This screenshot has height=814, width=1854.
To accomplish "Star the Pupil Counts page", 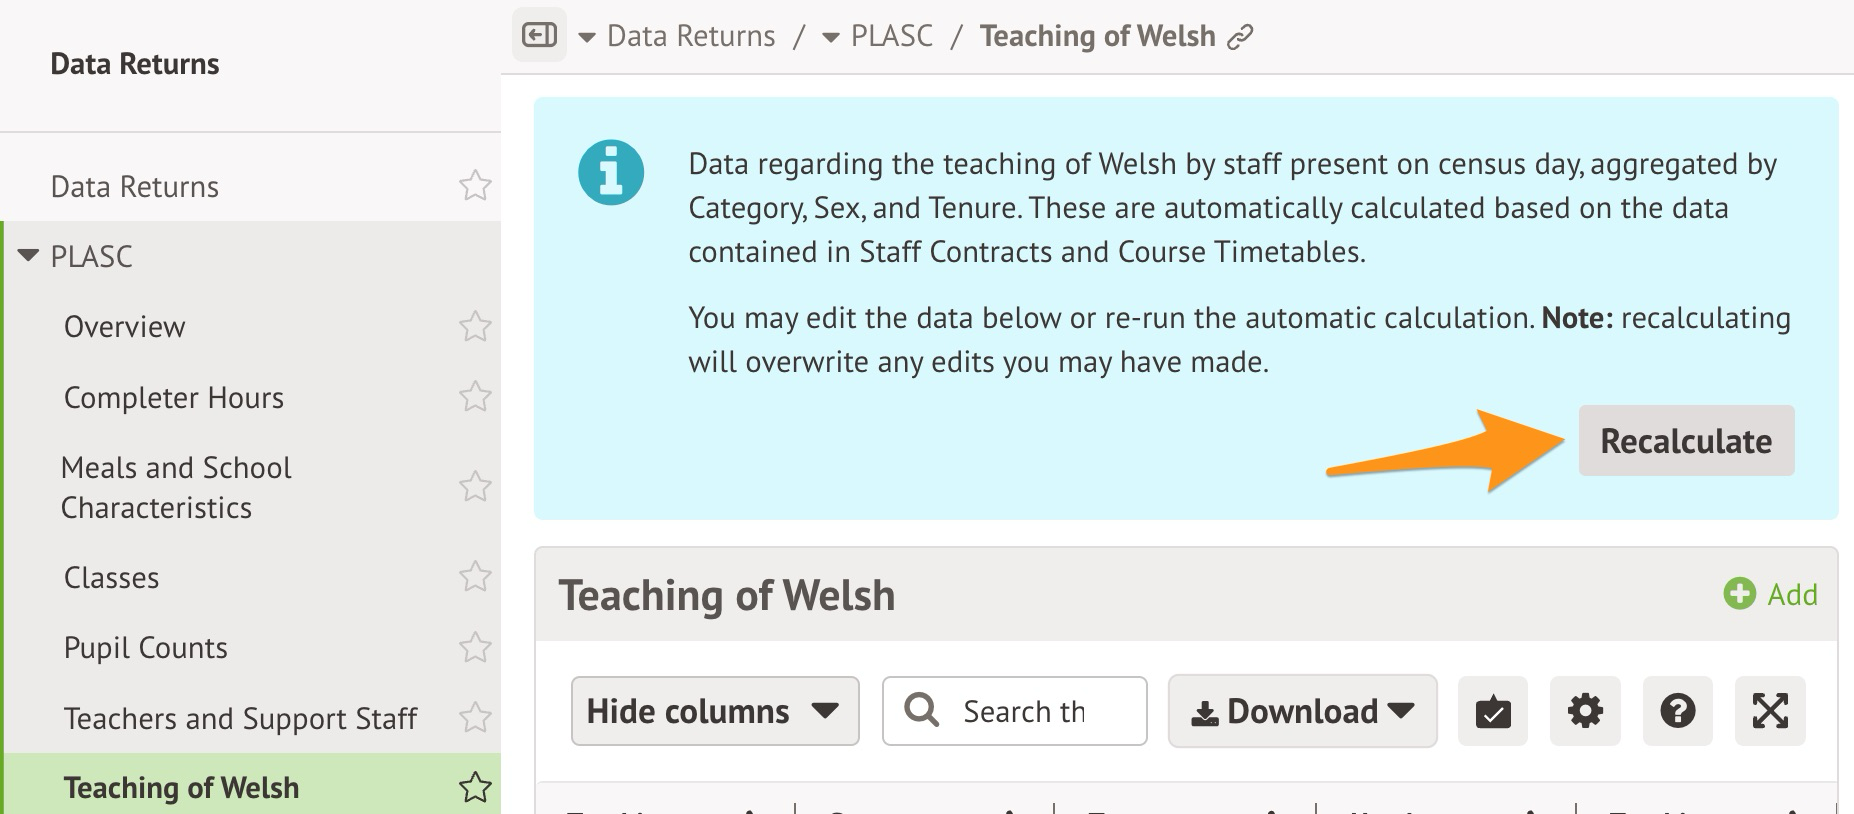I will [x=475, y=648].
